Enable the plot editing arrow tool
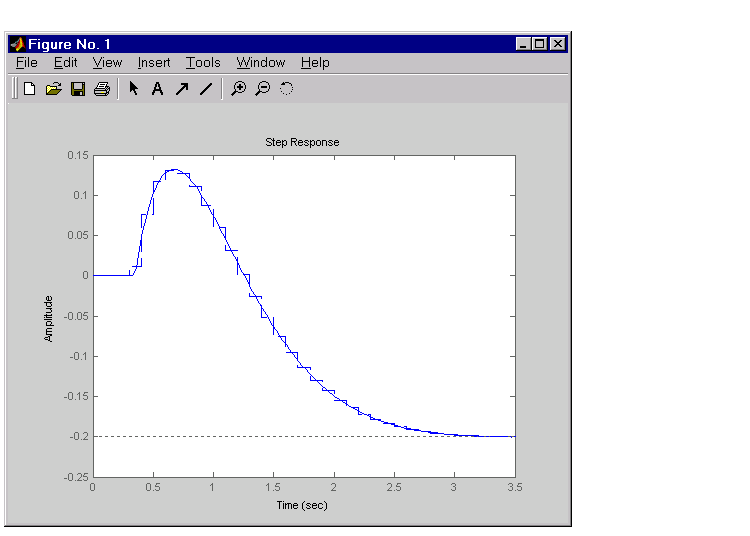The height and width of the screenshot is (536, 750). (x=134, y=89)
